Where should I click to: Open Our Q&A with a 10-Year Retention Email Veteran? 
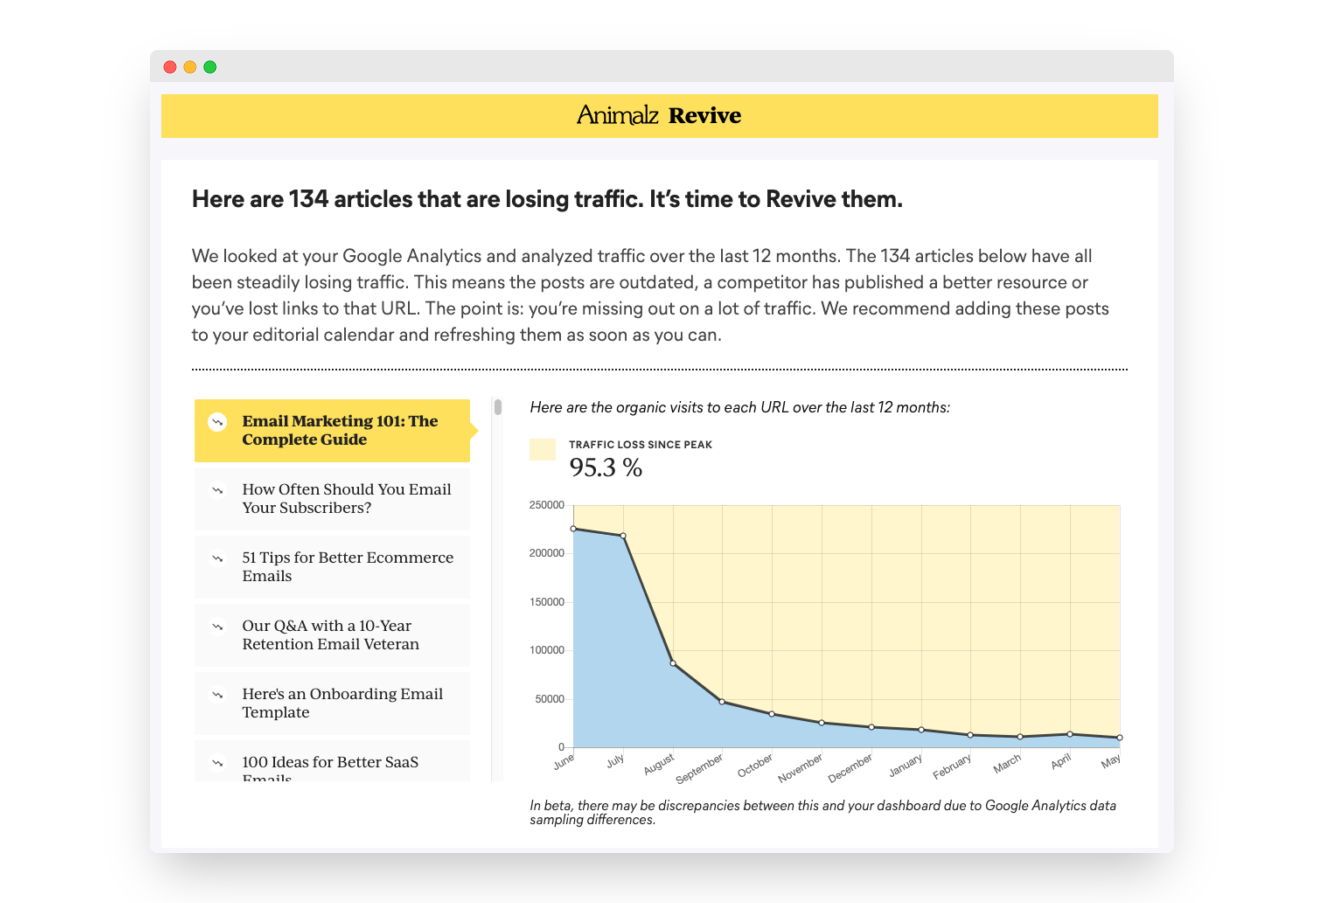(332, 635)
